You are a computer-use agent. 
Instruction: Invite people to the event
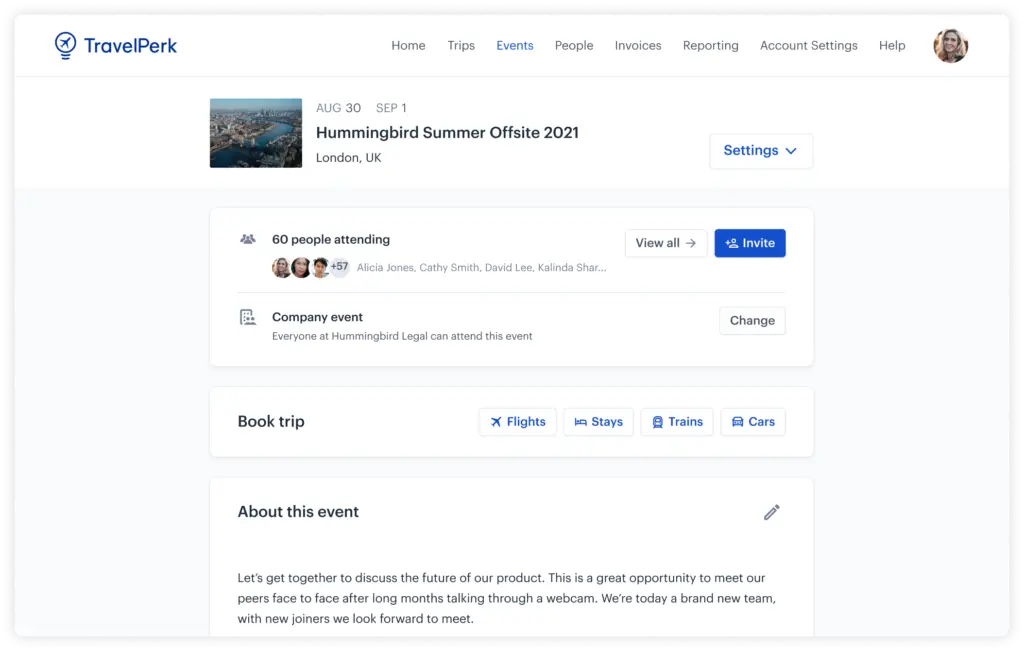750,243
